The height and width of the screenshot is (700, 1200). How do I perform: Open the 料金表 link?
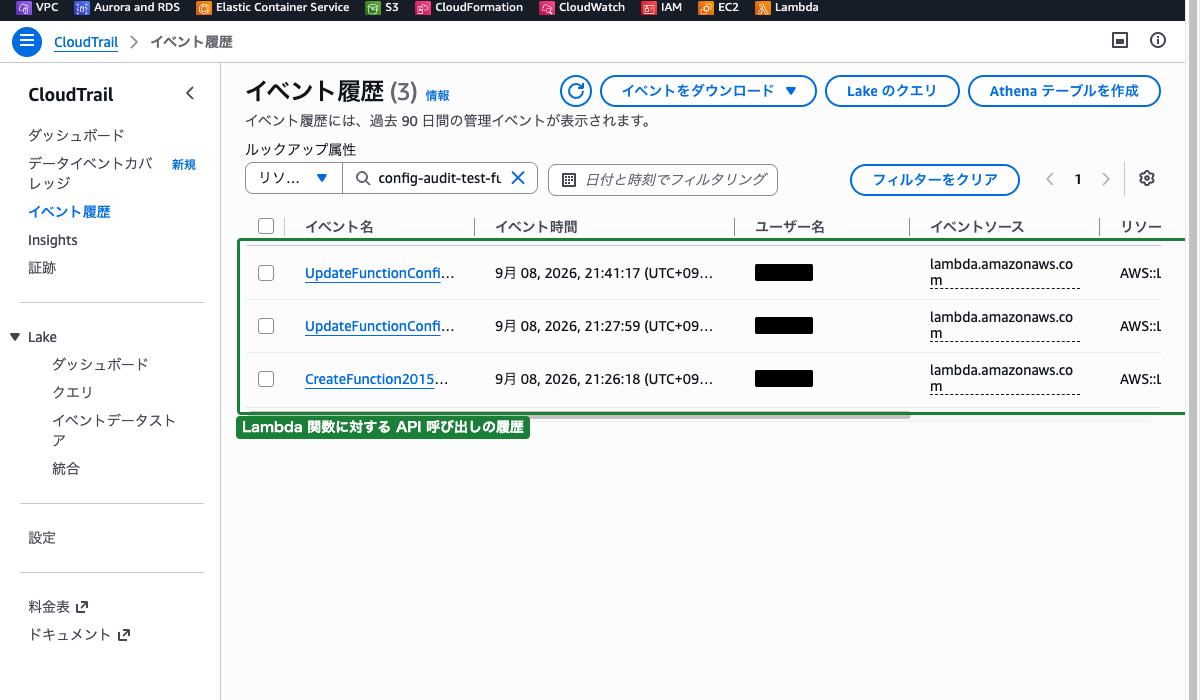49,607
